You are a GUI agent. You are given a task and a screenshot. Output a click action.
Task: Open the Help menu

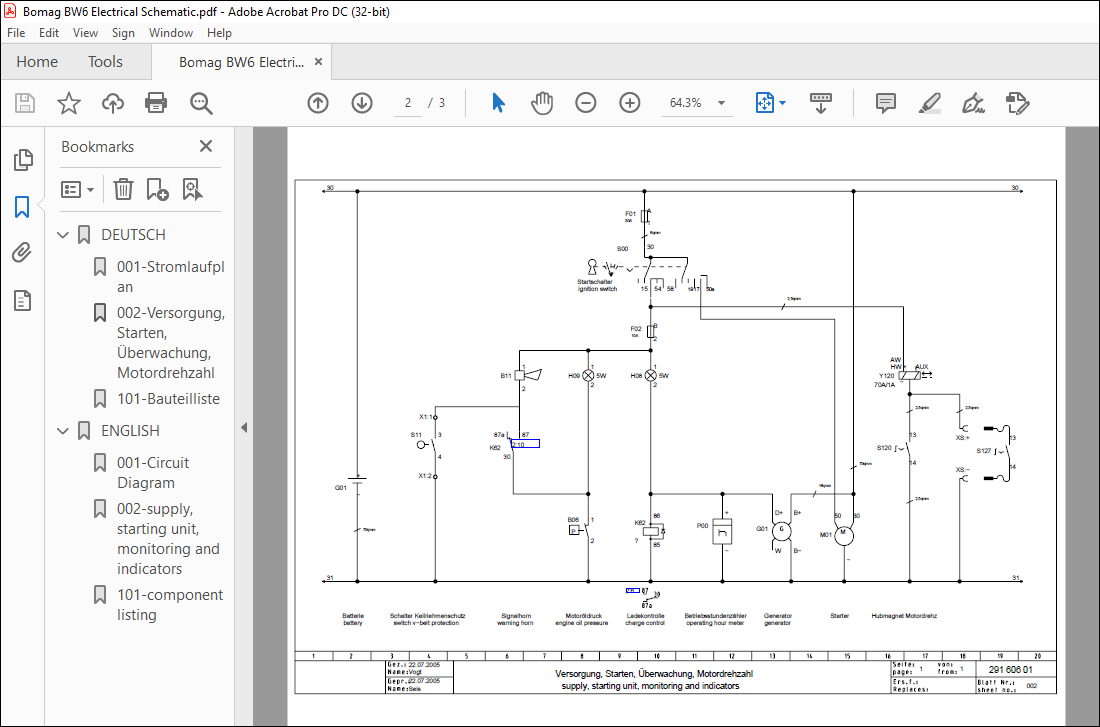tap(219, 33)
